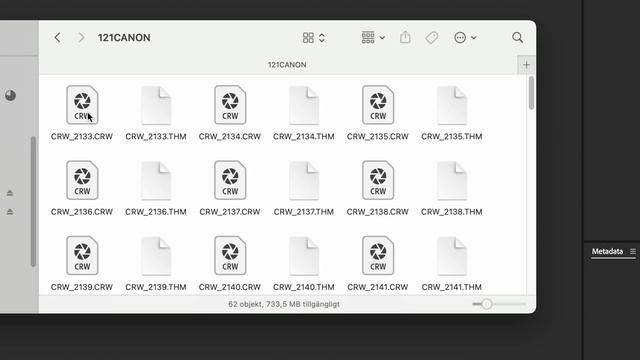Select the CRW_2134.THM file icon

(304, 105)
